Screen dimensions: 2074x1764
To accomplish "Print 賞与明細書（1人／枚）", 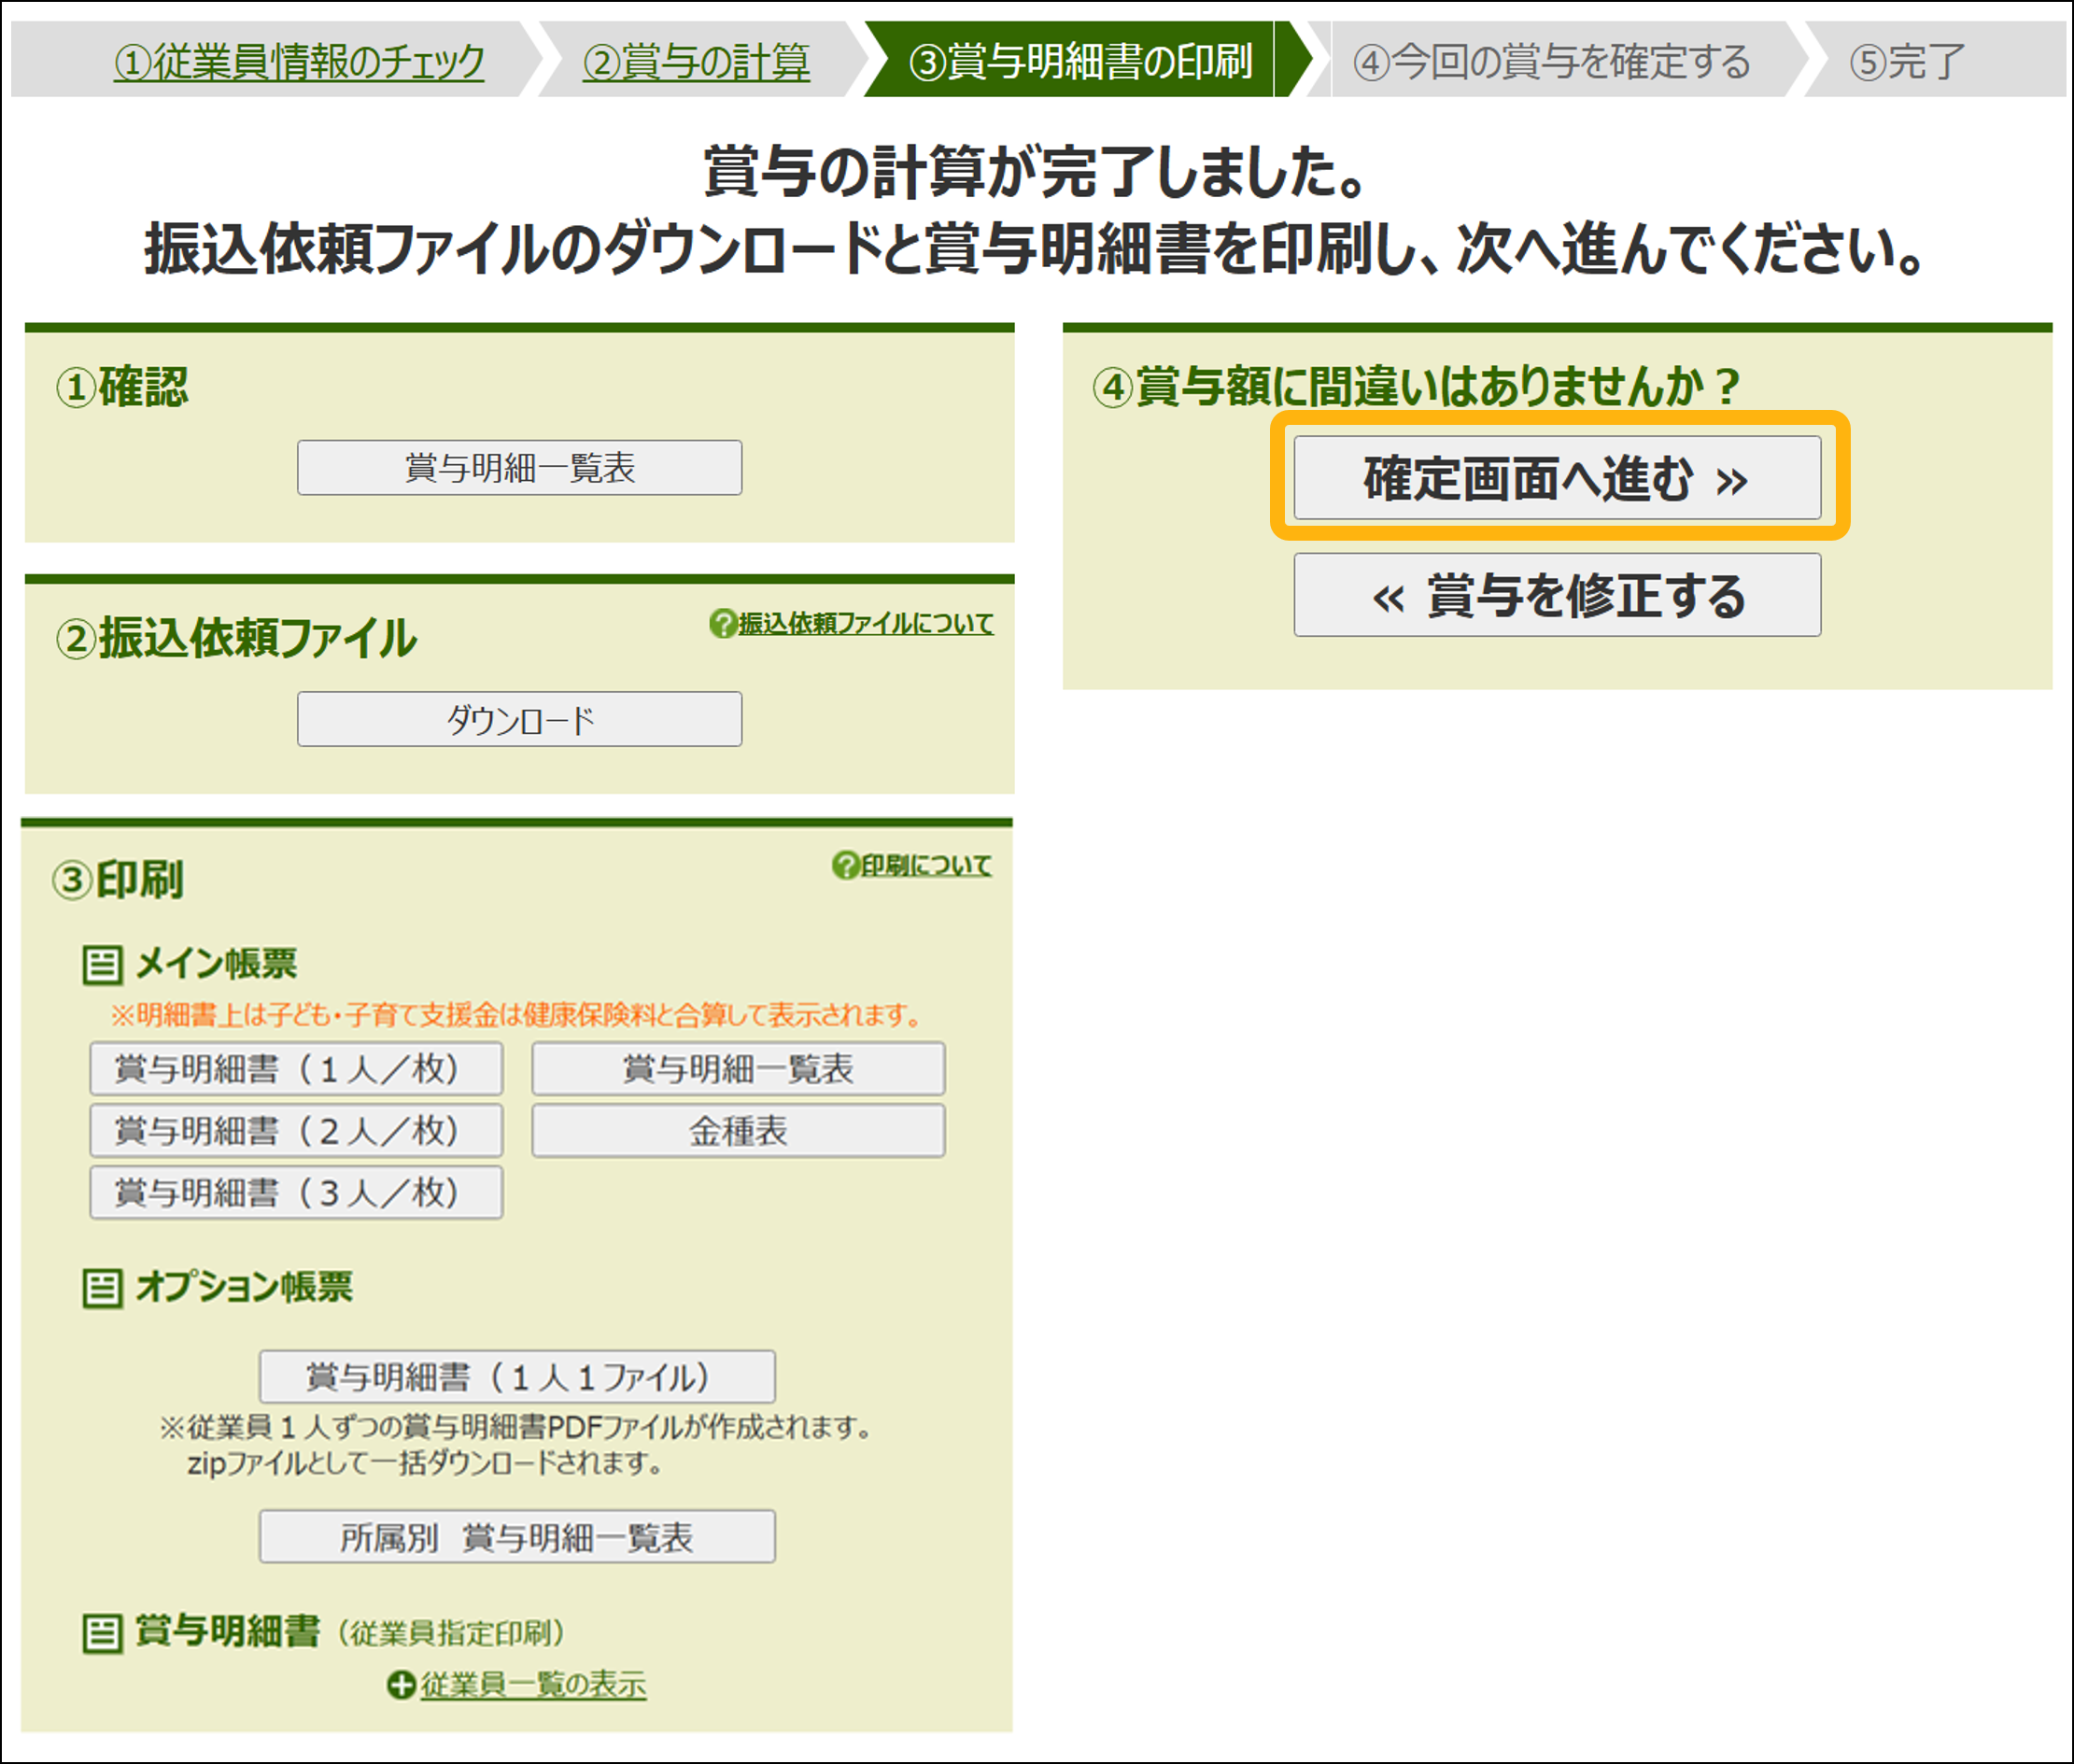I will coord(296,1069).
